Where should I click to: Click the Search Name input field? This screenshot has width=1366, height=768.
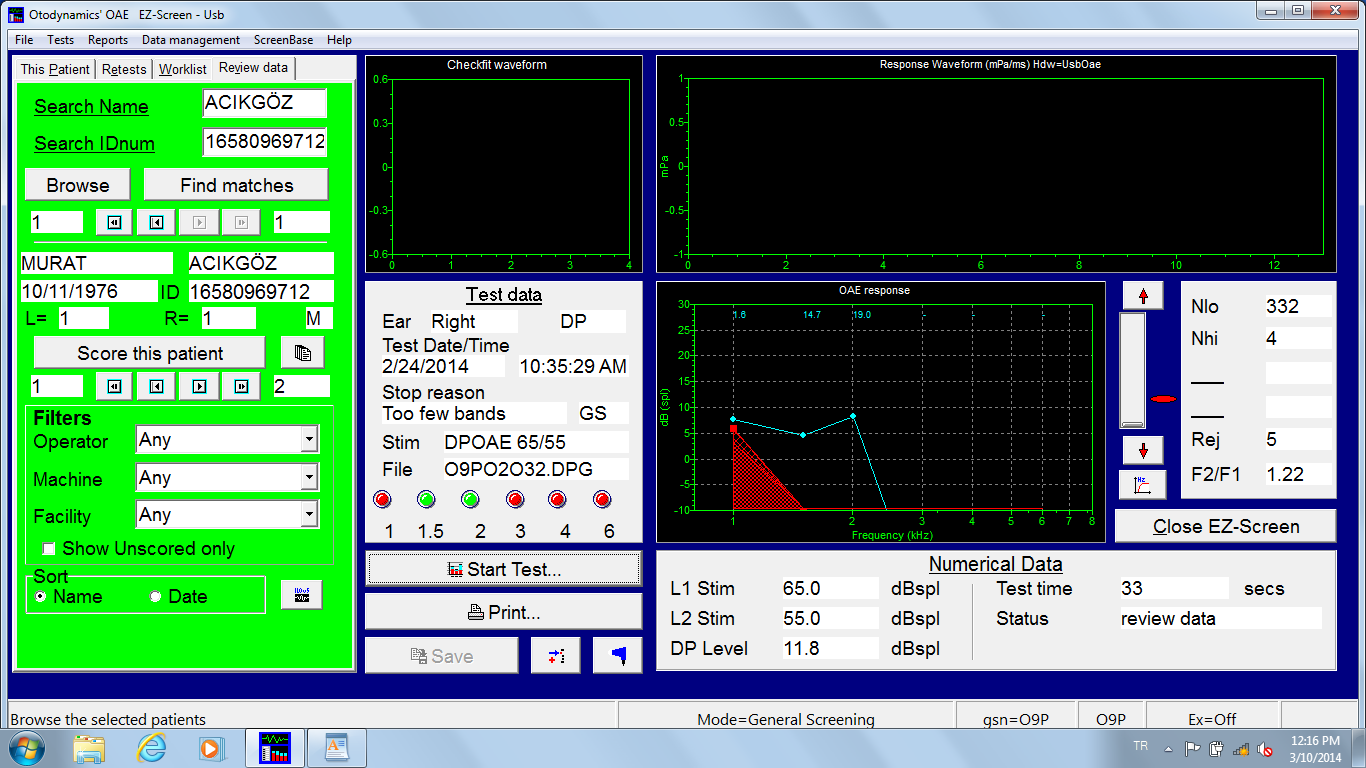tap(264, 103)
